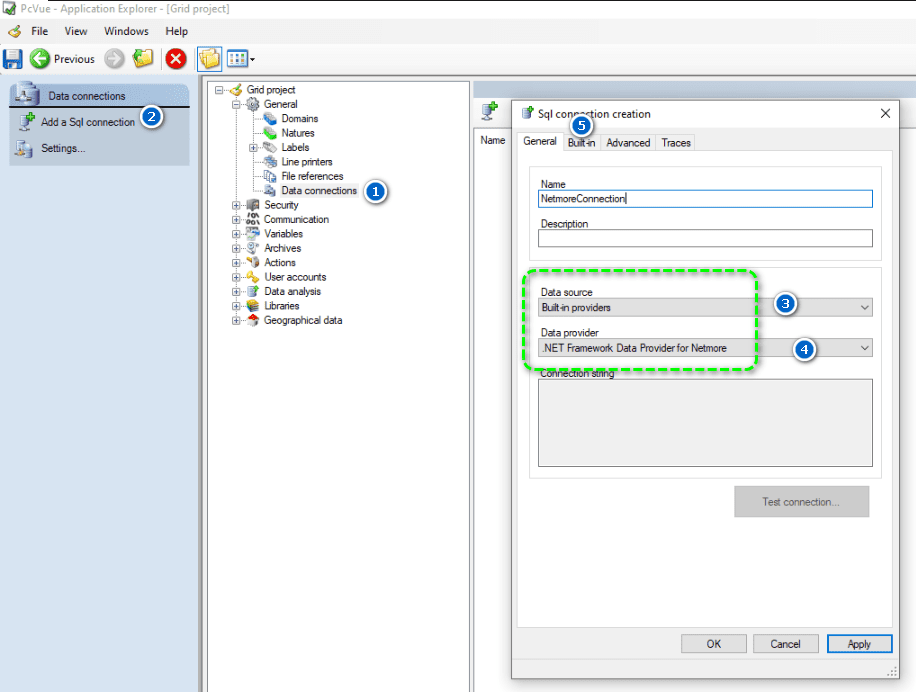Screen dimensions: 916x692
Task: Click the Archives icon in tree
Action: click(x=252, y=248)
